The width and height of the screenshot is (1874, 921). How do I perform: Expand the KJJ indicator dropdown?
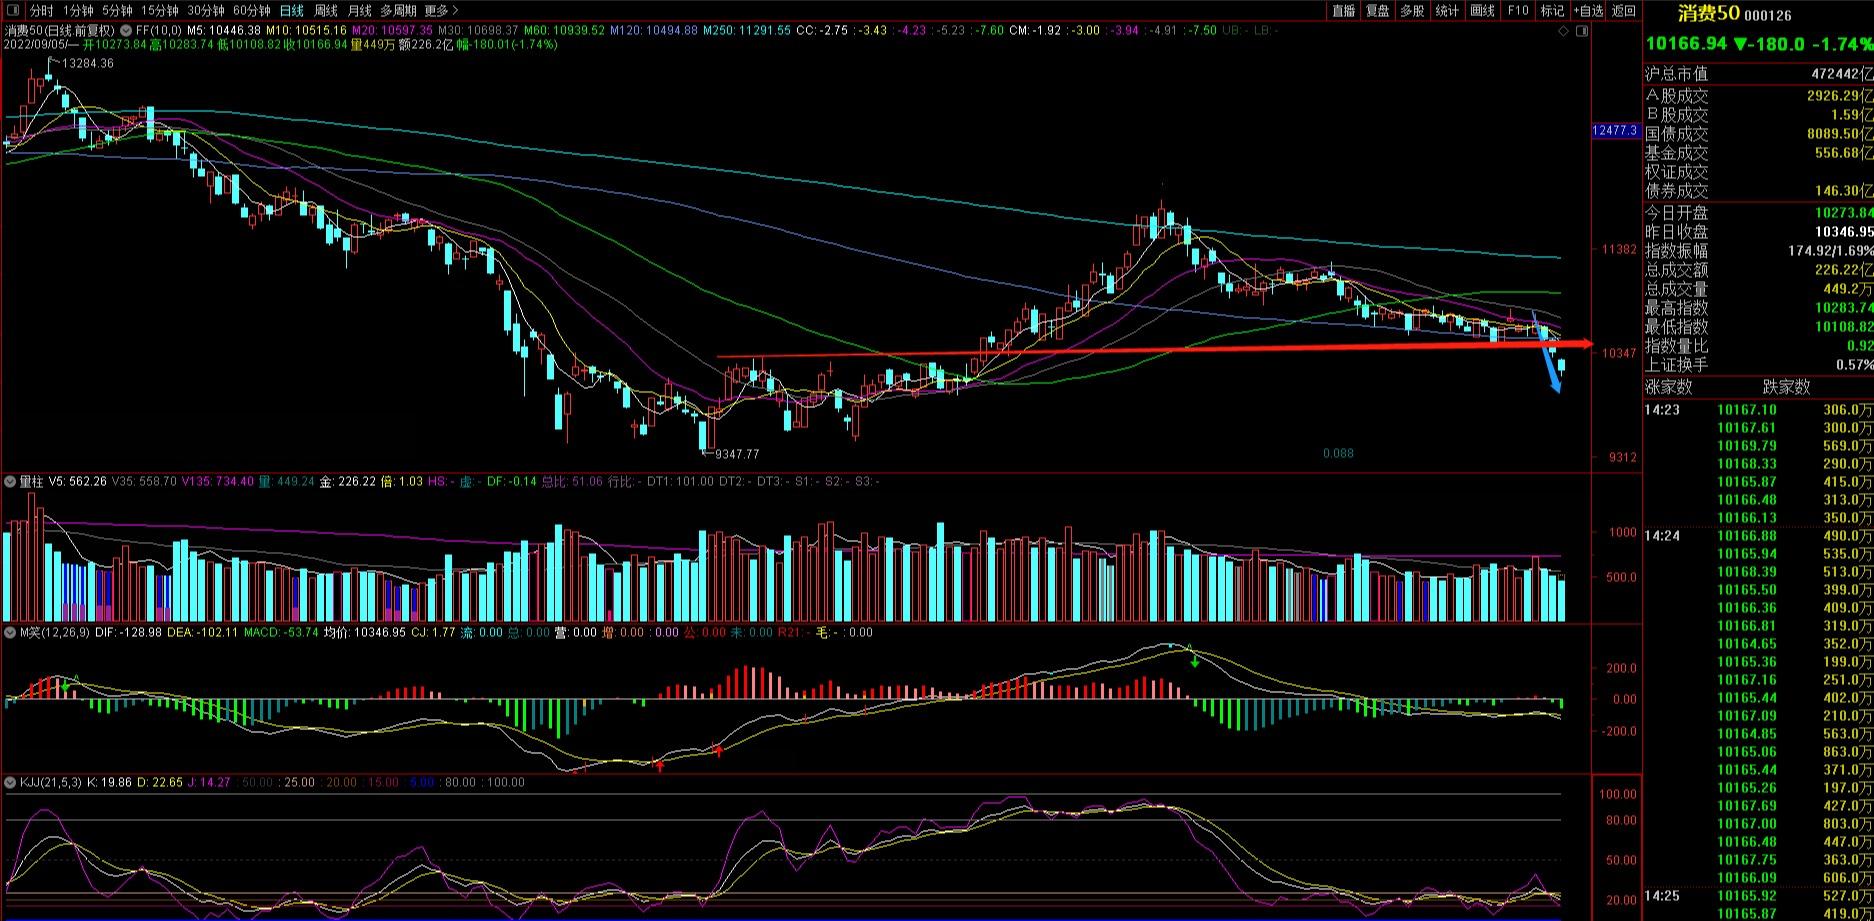pos(11,783)
